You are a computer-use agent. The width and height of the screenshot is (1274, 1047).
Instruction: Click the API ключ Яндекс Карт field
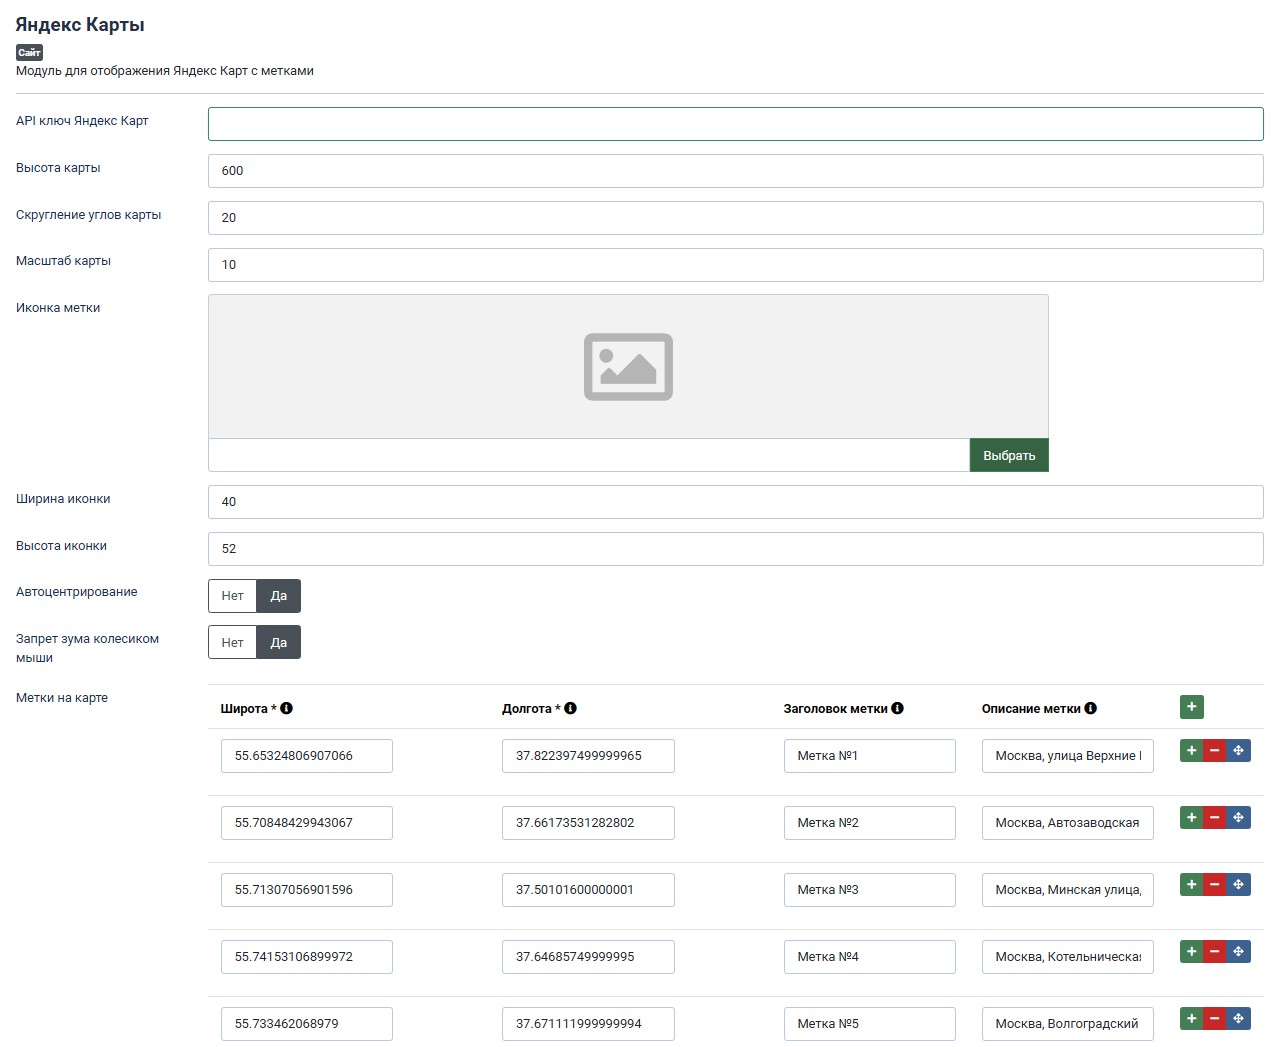[x=735, y=124]
